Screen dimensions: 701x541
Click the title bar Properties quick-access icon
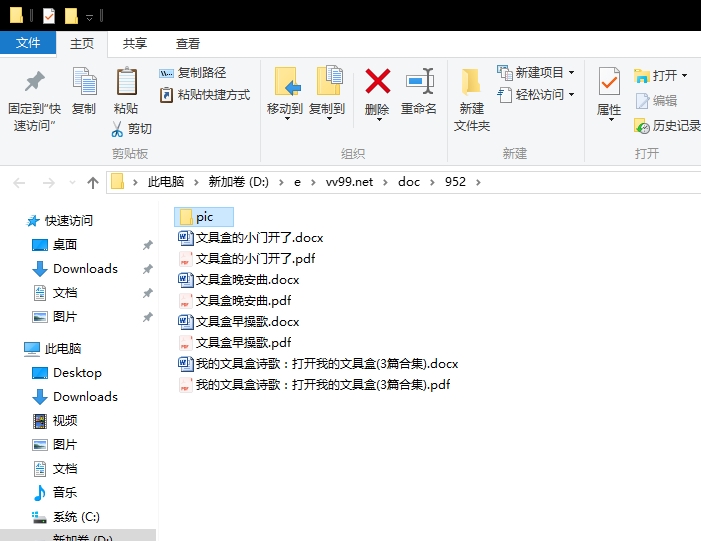48,16
